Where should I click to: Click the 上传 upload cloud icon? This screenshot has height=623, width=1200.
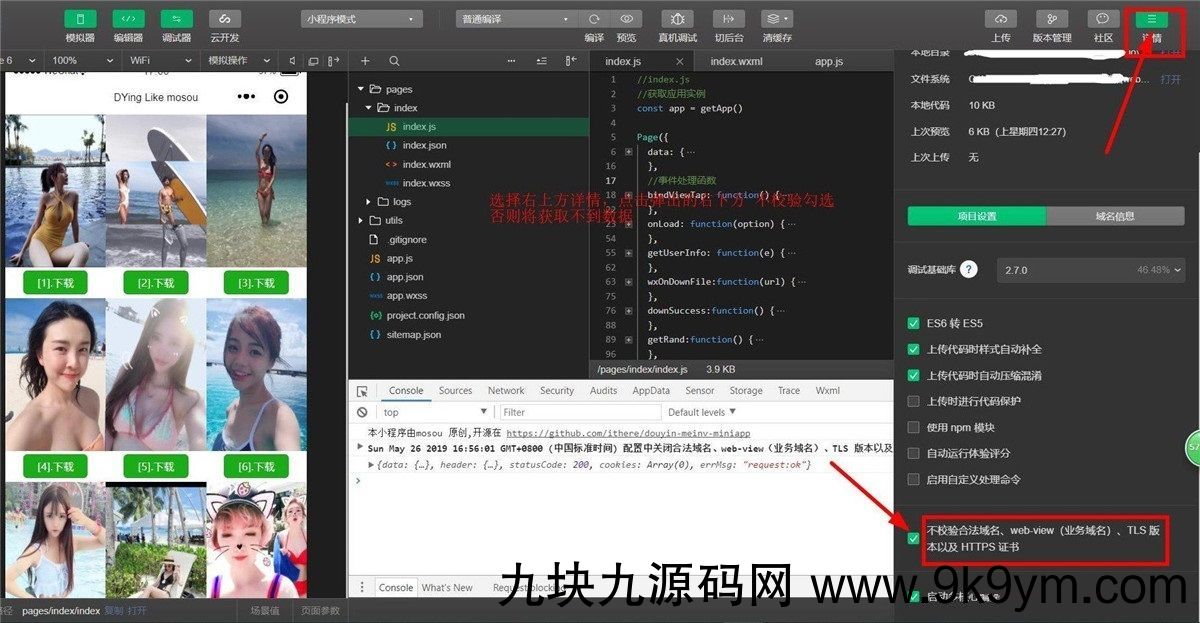click(1000, 19)
